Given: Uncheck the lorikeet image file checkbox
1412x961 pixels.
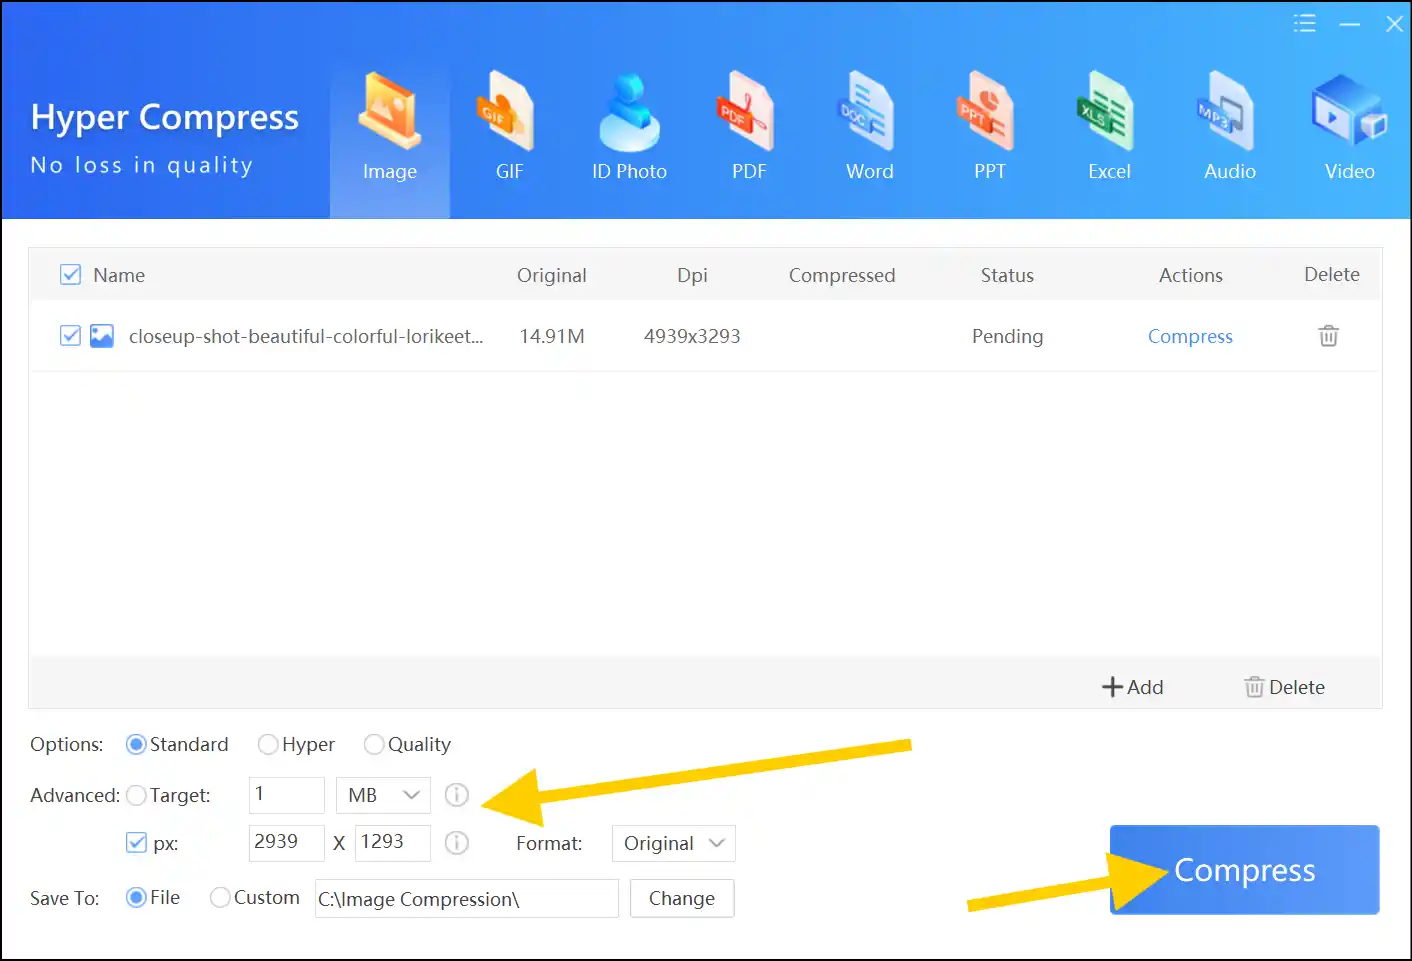Looking at the screenshot, I should tap(70, 335).
